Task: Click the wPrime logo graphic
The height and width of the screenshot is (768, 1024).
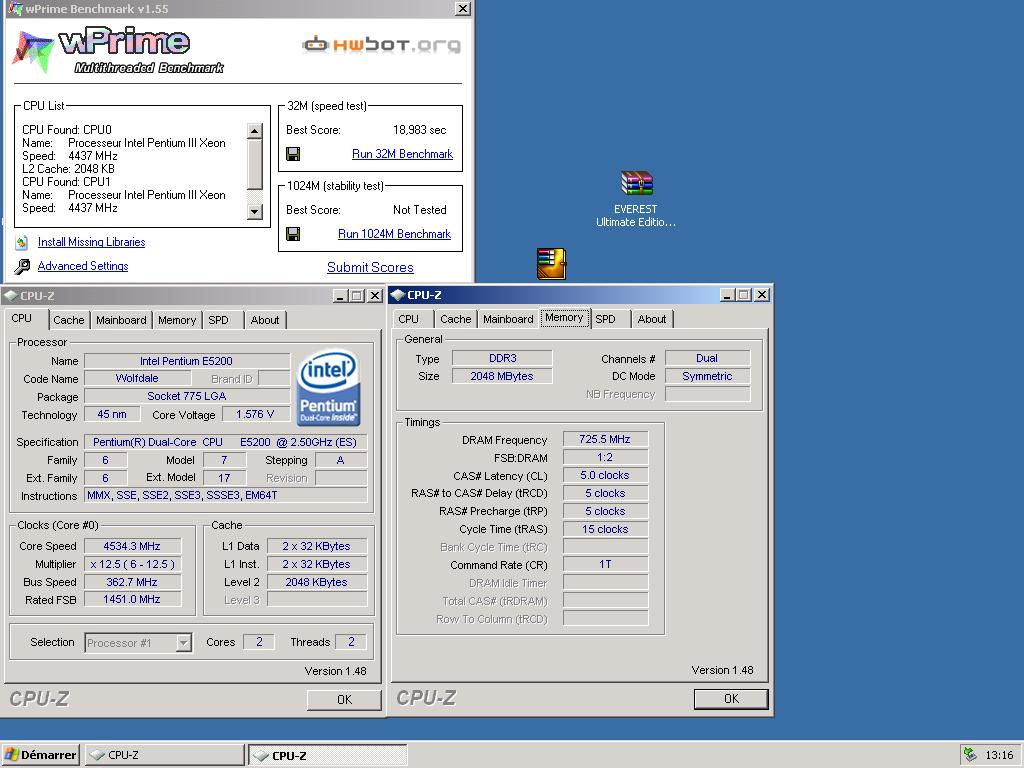Action: coord(118,51)
